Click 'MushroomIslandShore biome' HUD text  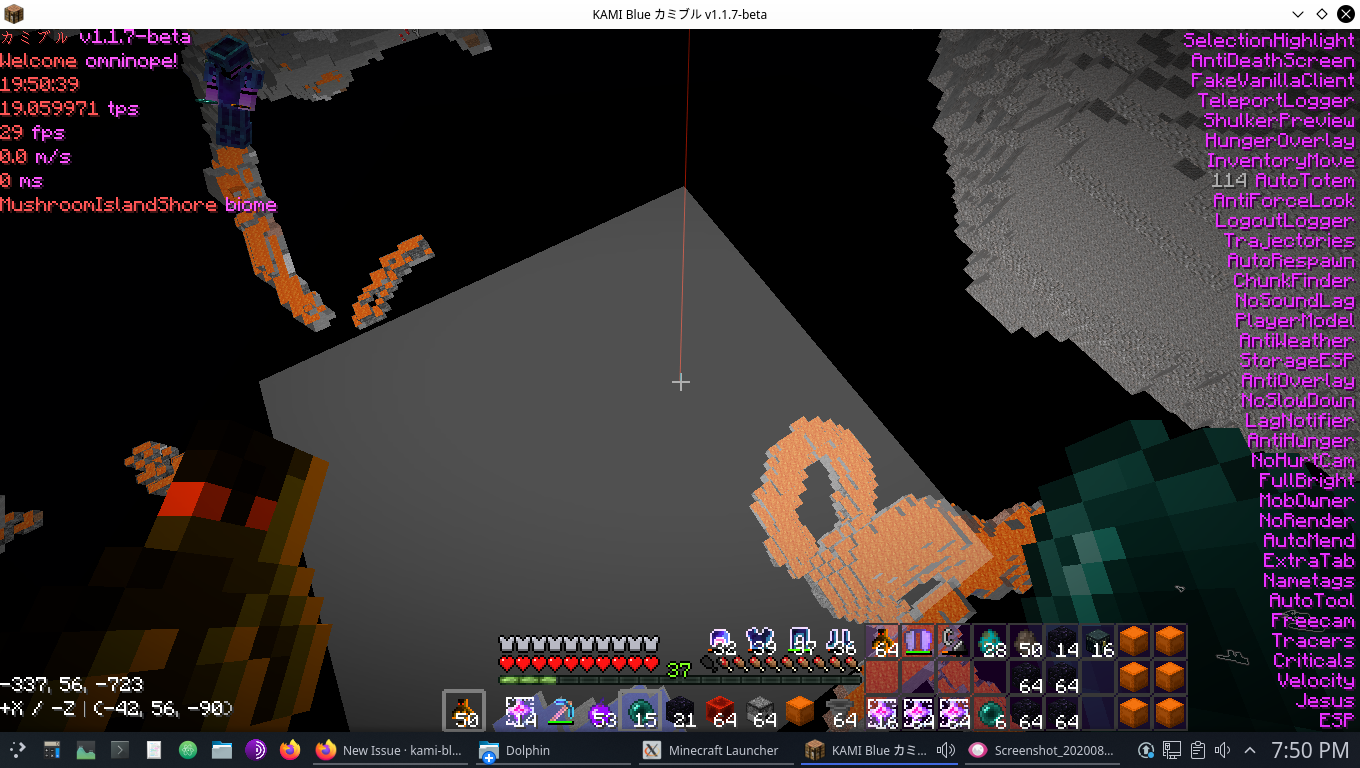click(138, 205)
